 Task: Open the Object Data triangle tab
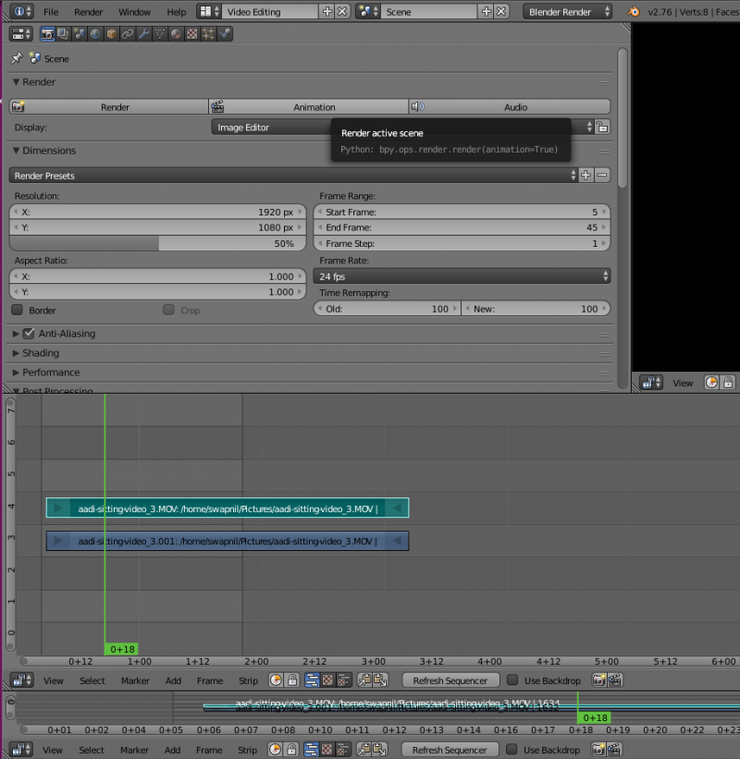[160, 34]
